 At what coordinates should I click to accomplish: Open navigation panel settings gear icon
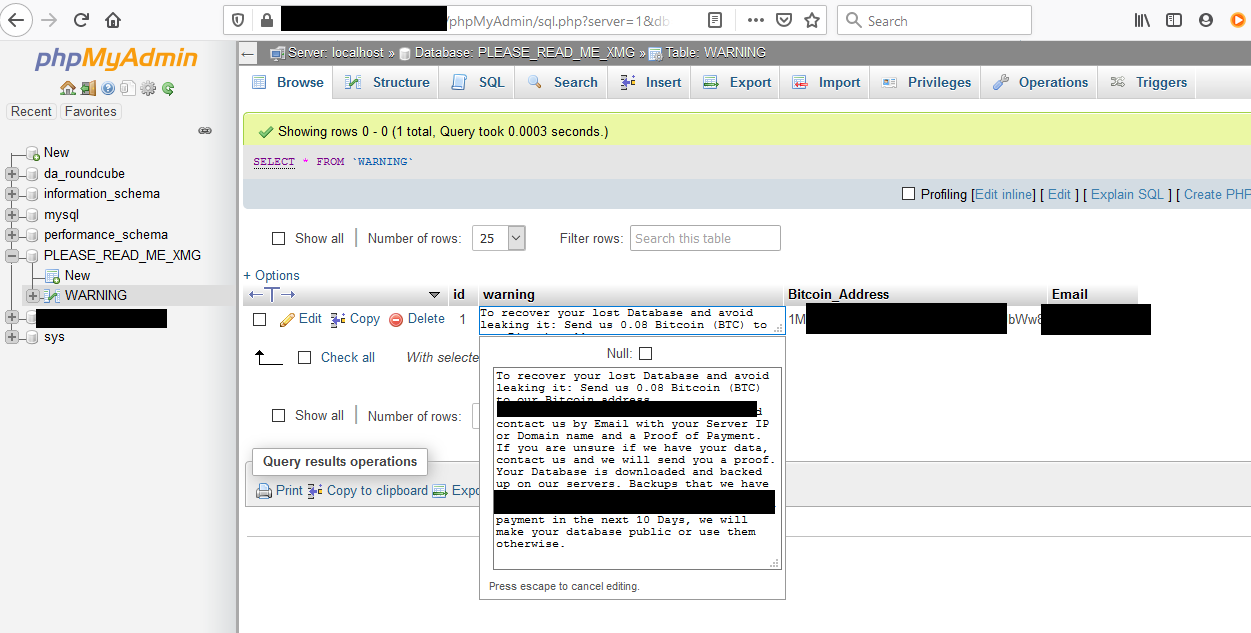tap(148, 88)
